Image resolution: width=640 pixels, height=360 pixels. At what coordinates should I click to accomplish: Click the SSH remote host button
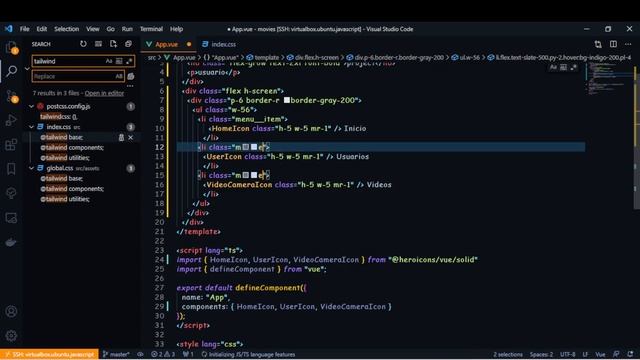pos(49,354)
